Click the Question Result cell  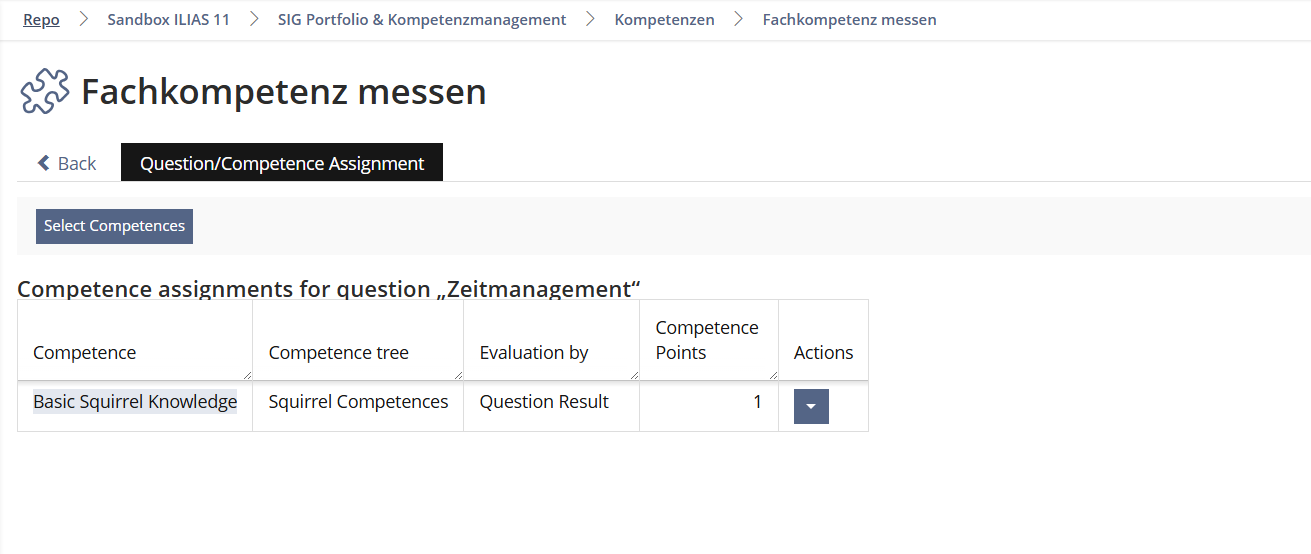(x=552, y=402)
